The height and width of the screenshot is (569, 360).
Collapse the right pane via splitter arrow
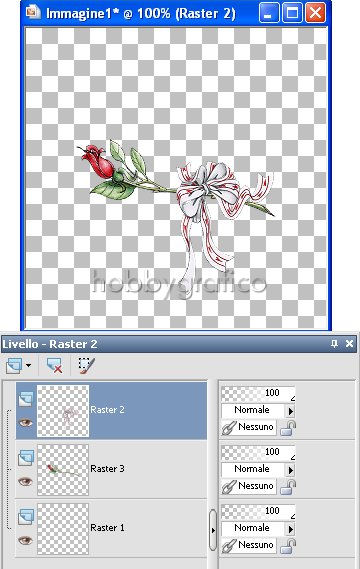(x=213, y=530)
